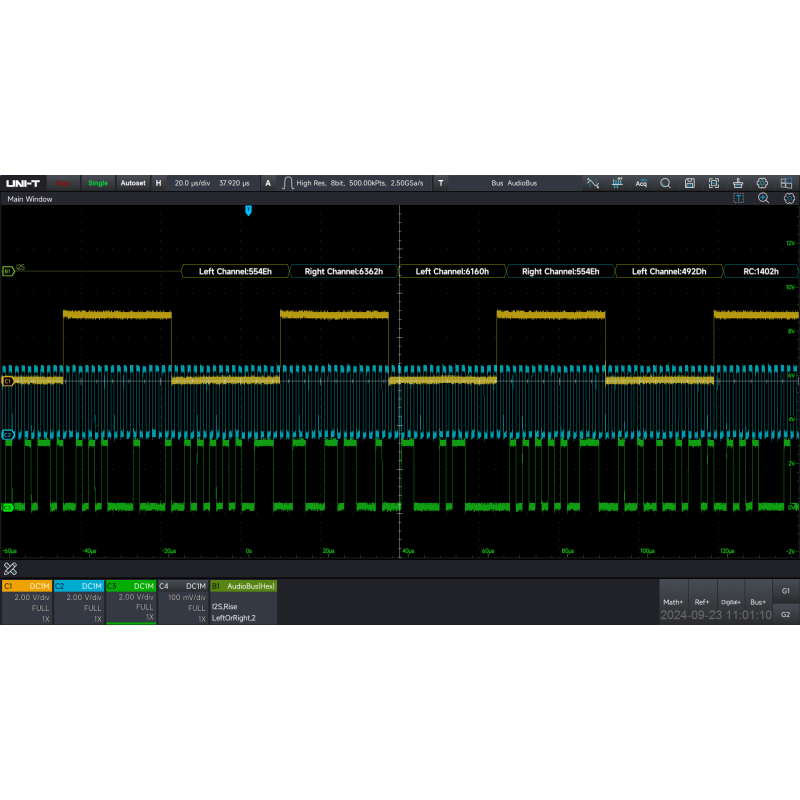Viewport: 800px width, 800px height.
Task: Select decoded packet Right Channel:554Eh
Action: [560, 271]
